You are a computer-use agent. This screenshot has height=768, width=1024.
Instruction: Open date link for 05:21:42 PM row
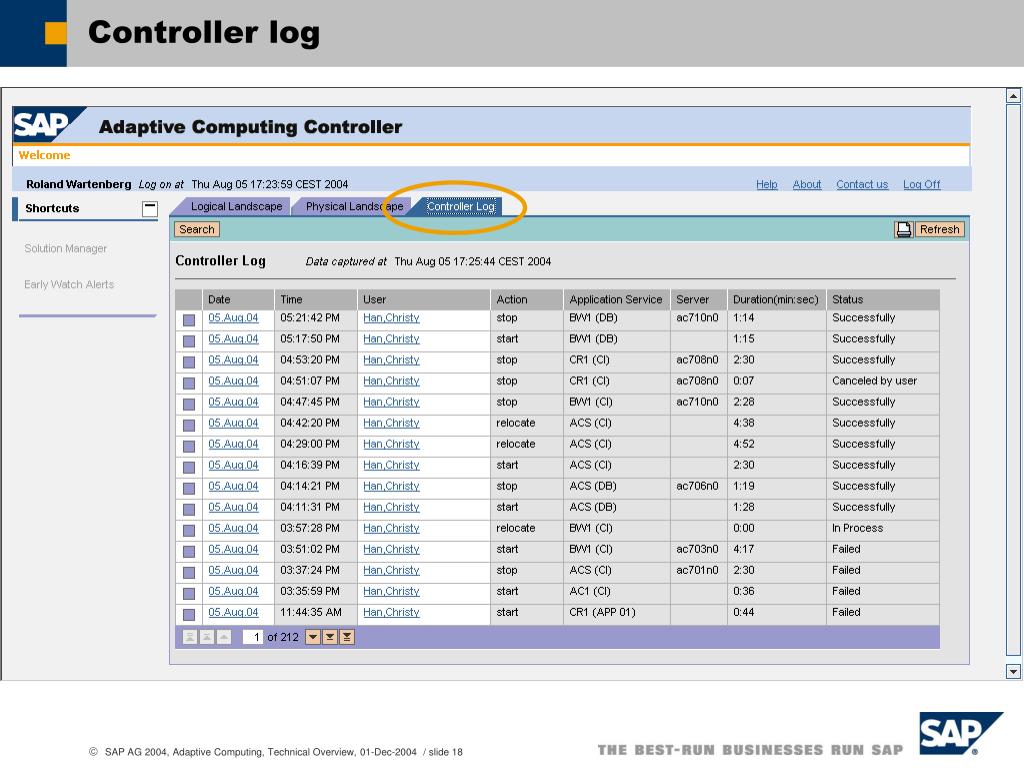coord(233,318)
